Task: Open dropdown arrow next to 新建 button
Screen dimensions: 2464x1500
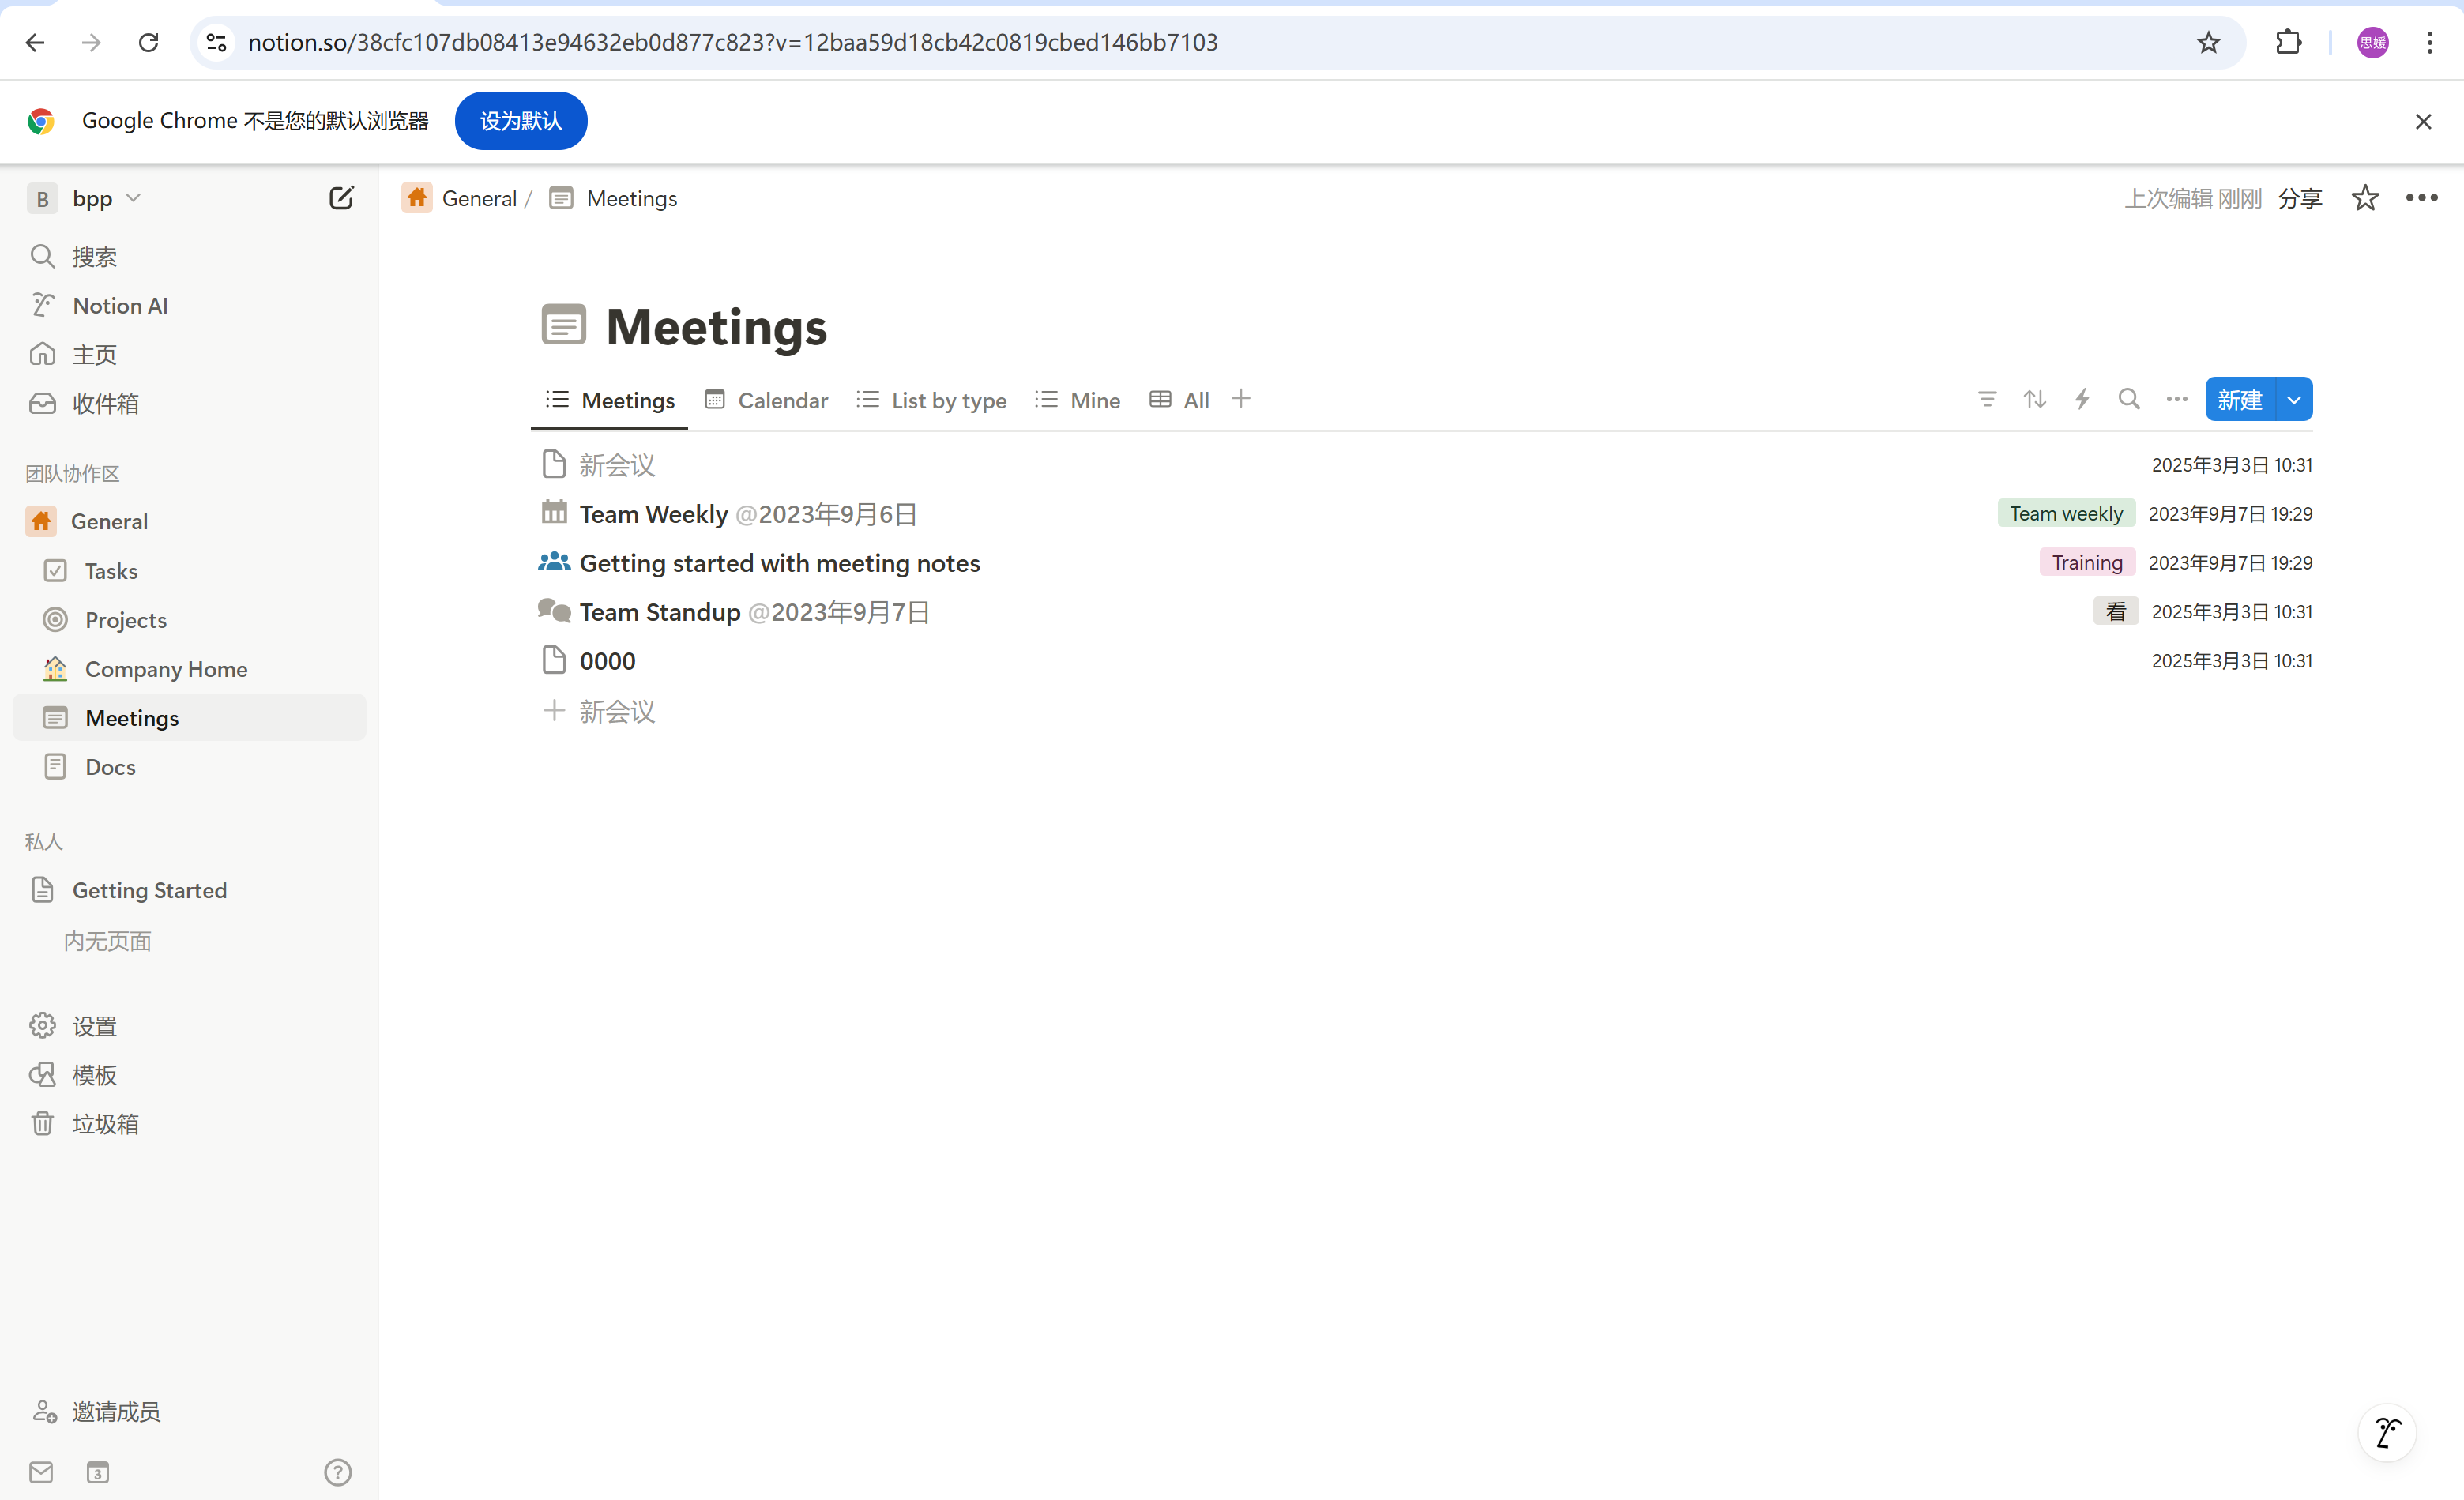Action: coord(2294,400)
